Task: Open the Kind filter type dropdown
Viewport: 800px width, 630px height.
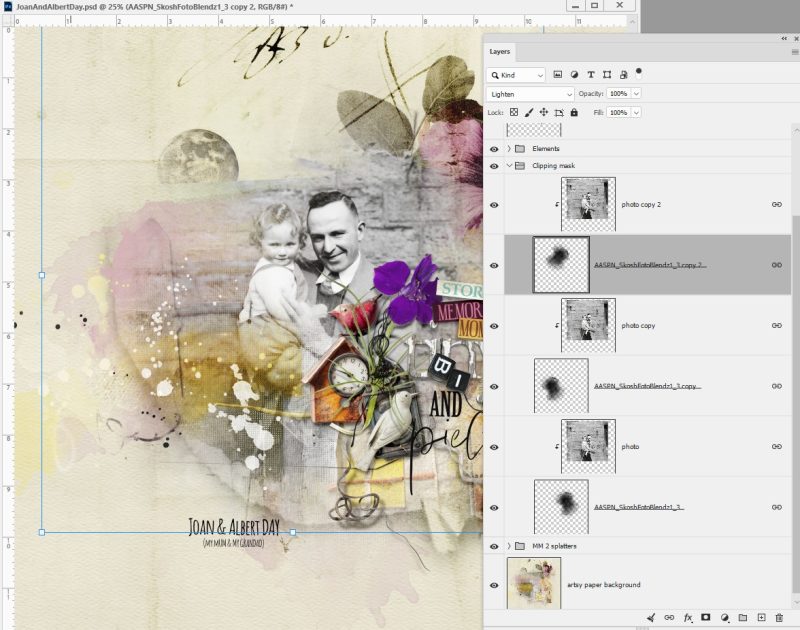Action: point(516,75)
